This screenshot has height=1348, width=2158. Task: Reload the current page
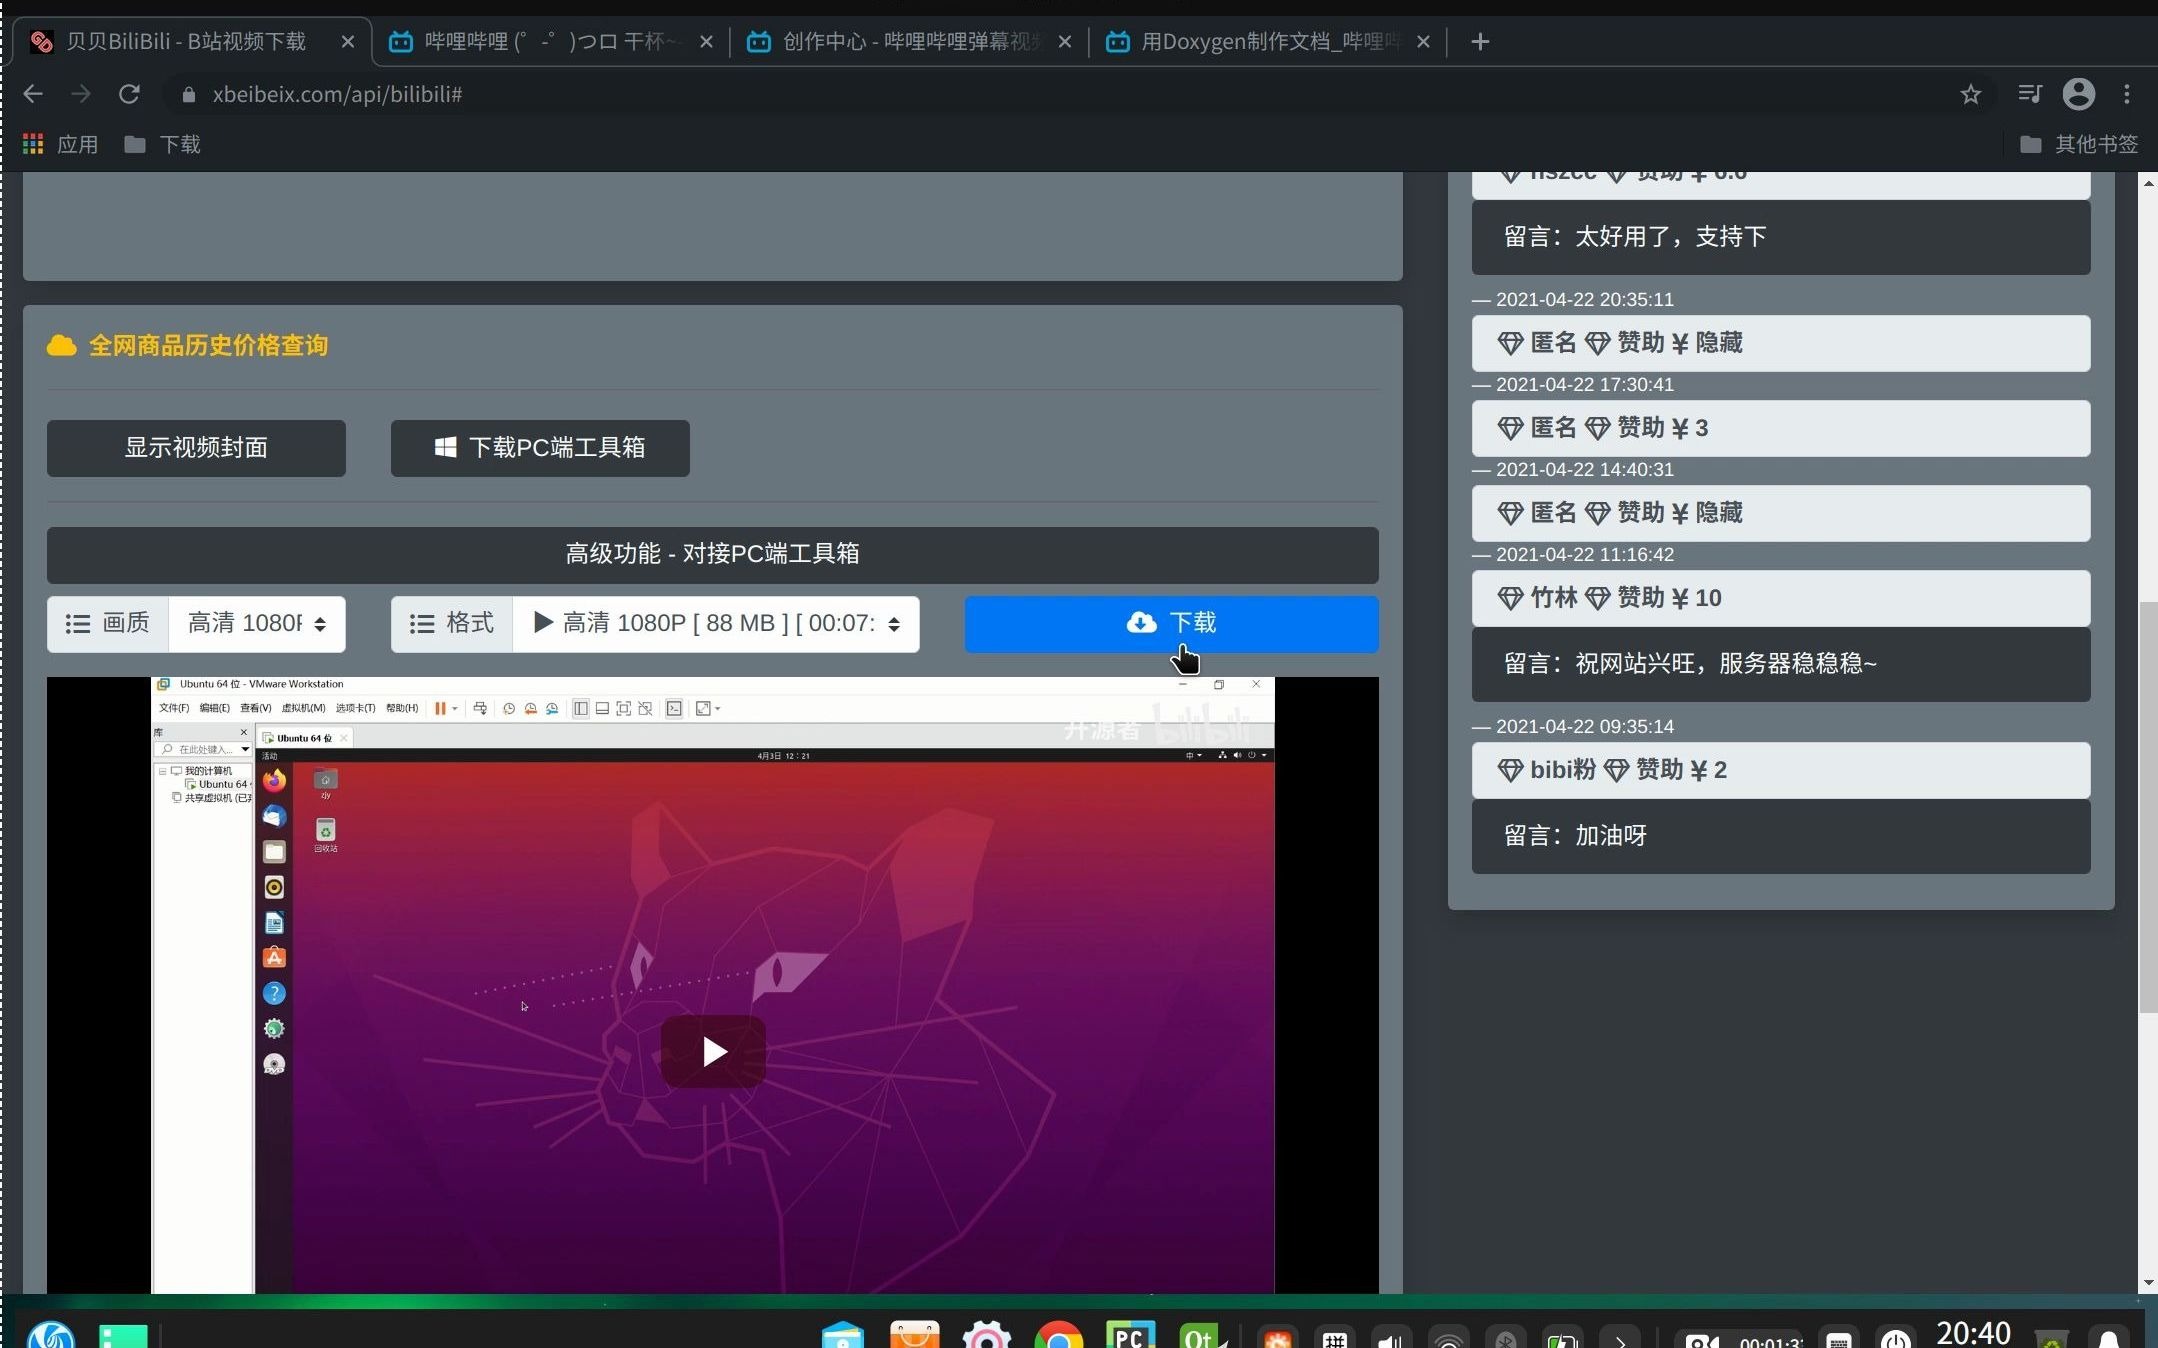point(129,94)
